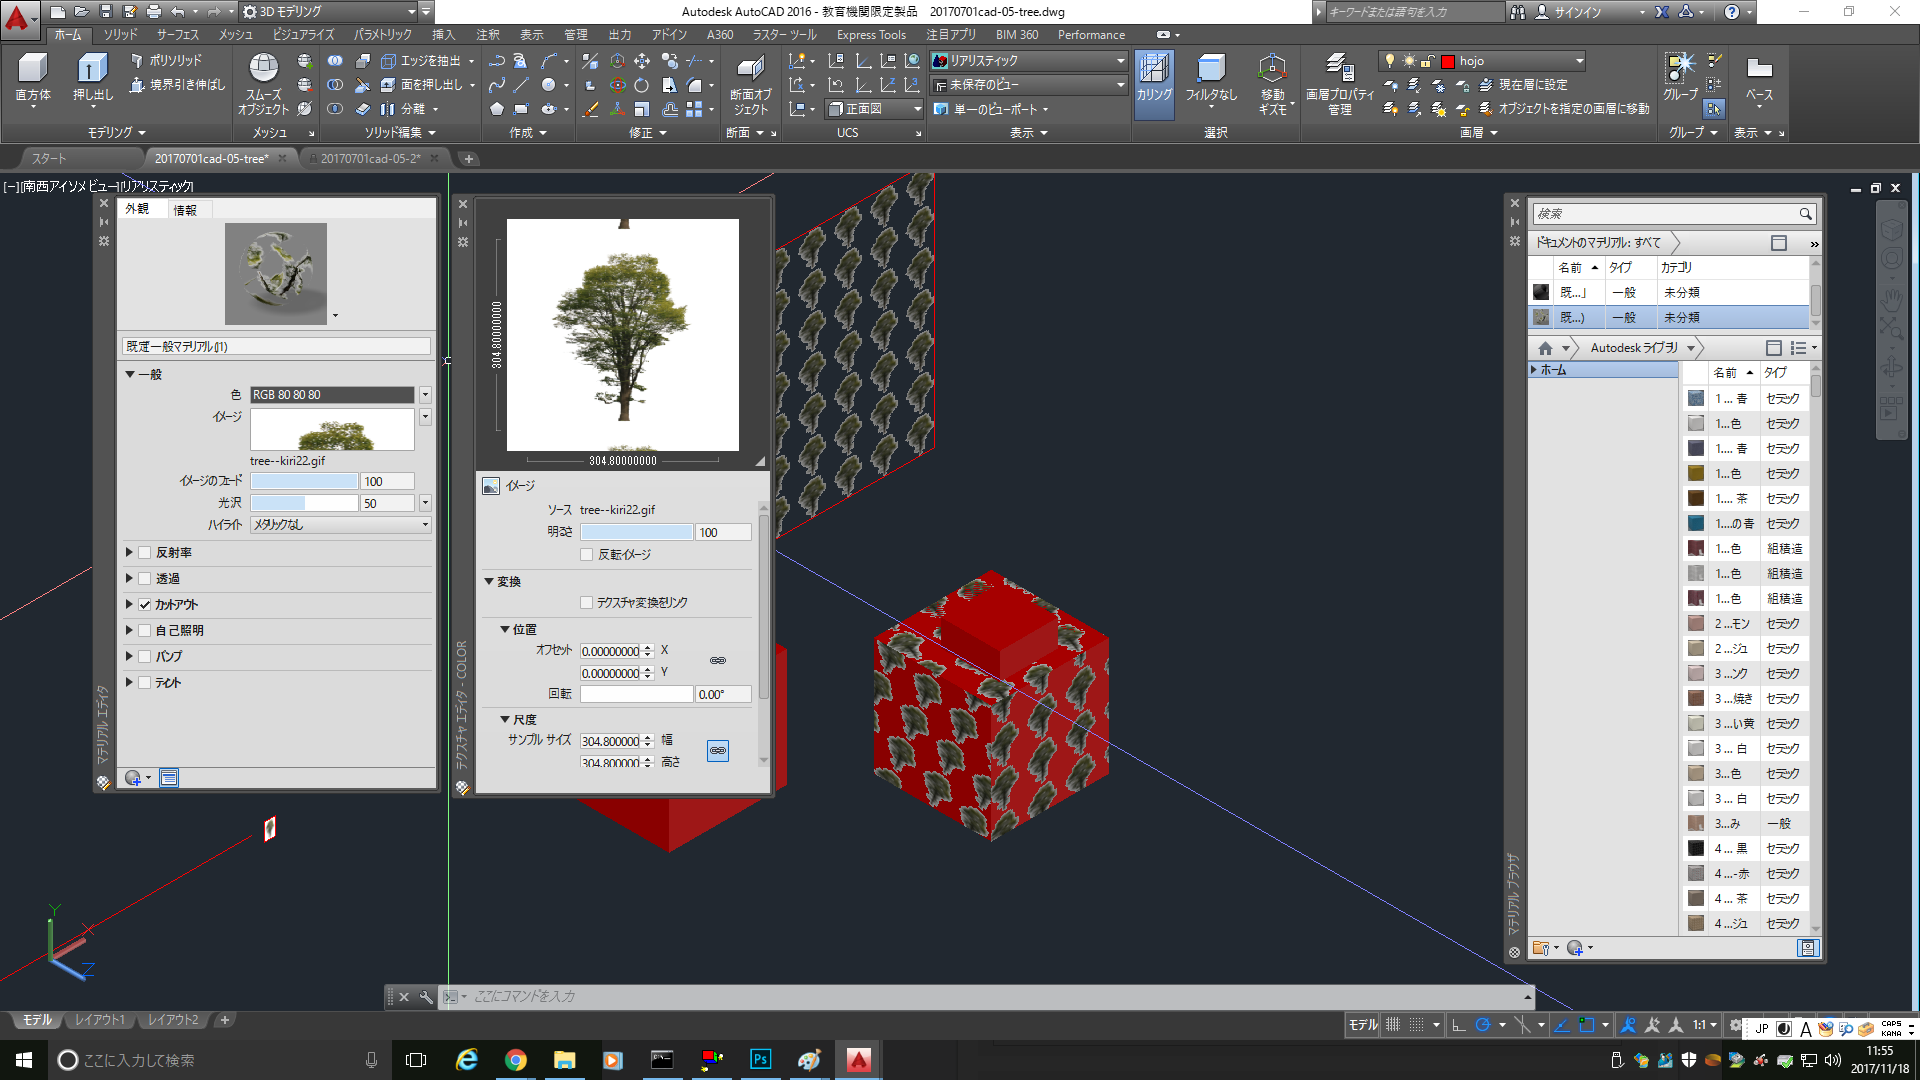Click the RGB 80 80 80 color field
Screen dimensions: 1920x1080
click(x=331, y=395)
